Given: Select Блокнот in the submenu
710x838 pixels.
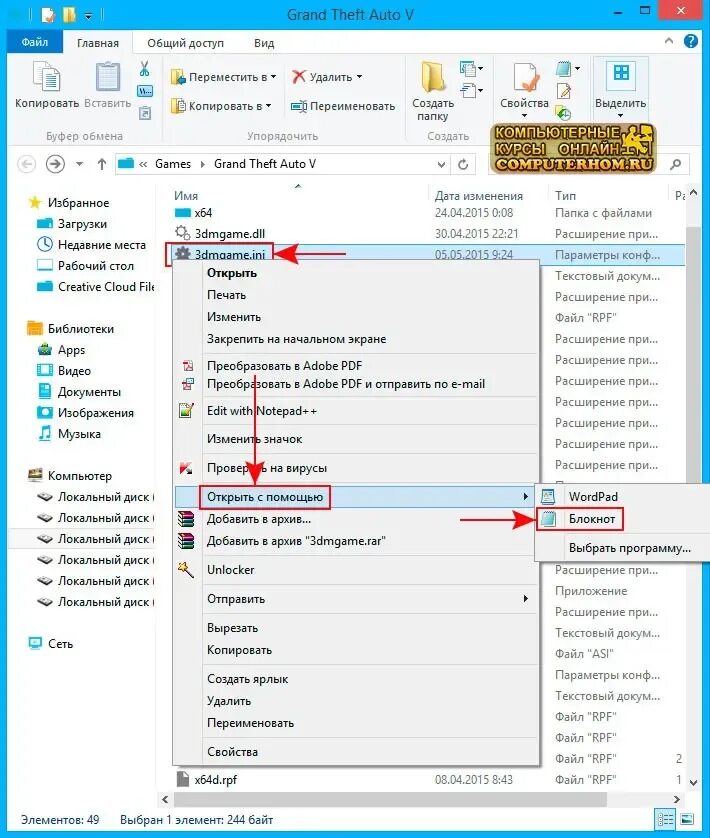Looking at the screenshot, I should 592,519.
